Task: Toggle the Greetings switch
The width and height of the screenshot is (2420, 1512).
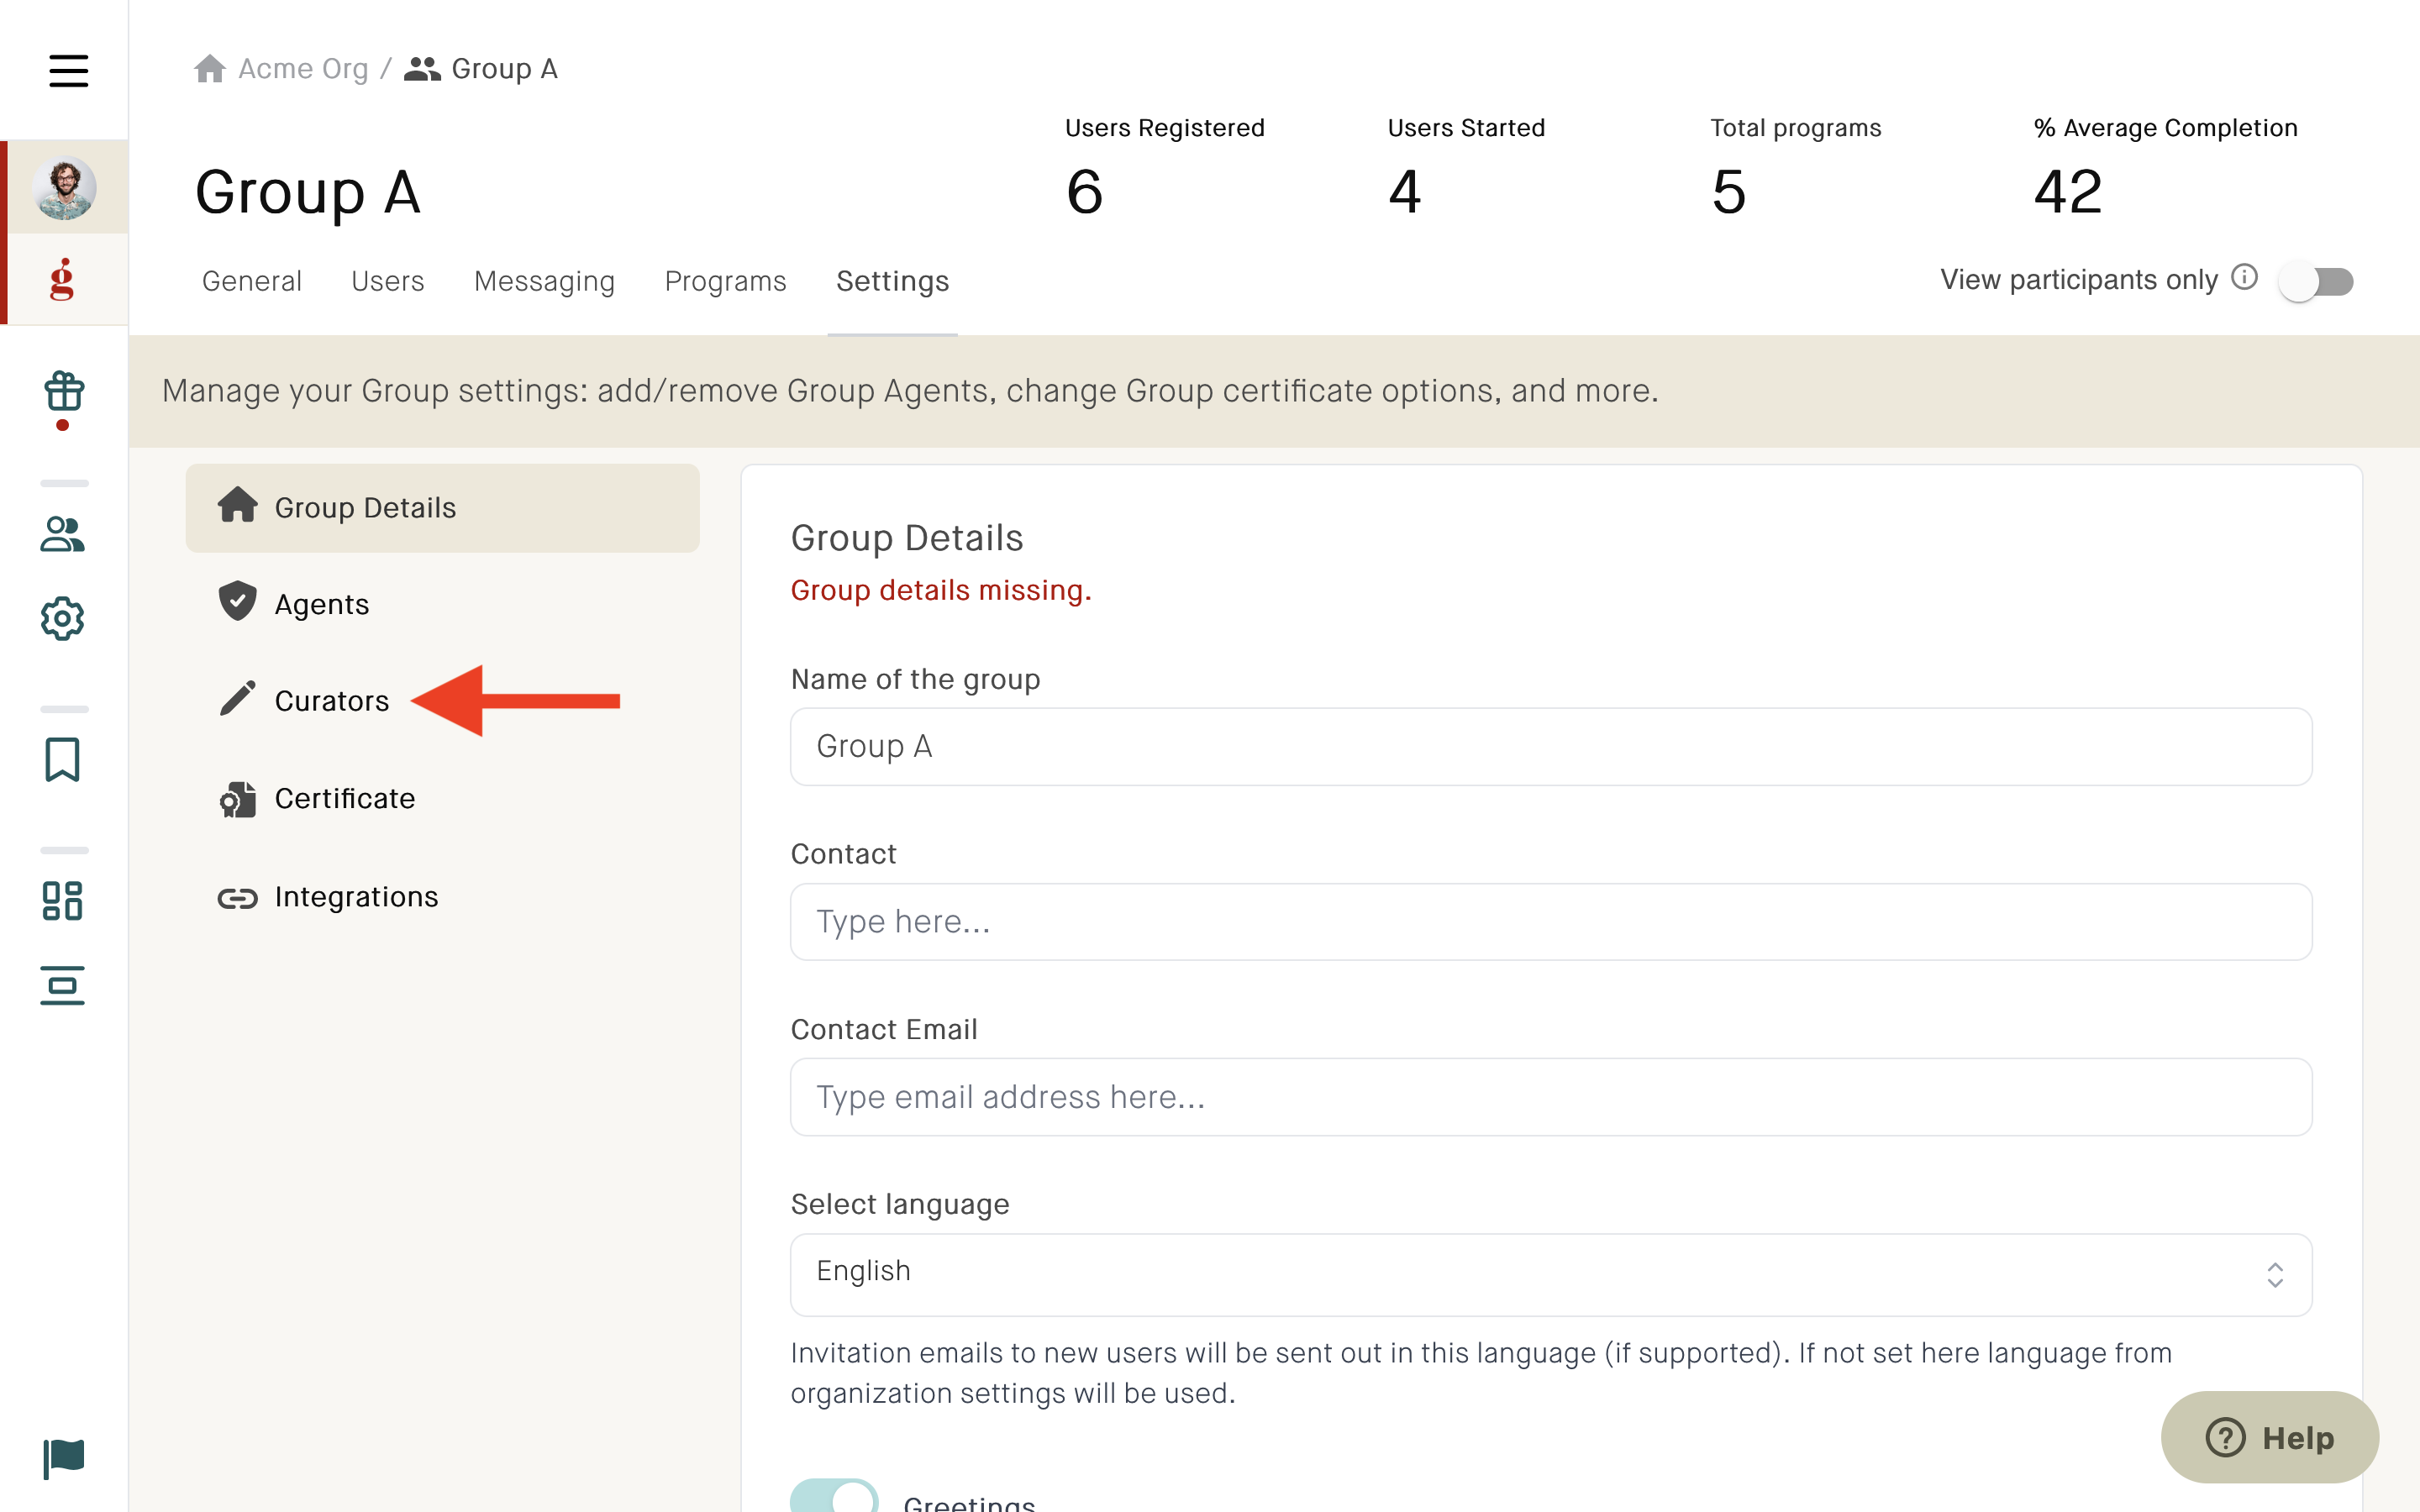Action: click(x=834, y=1496)
